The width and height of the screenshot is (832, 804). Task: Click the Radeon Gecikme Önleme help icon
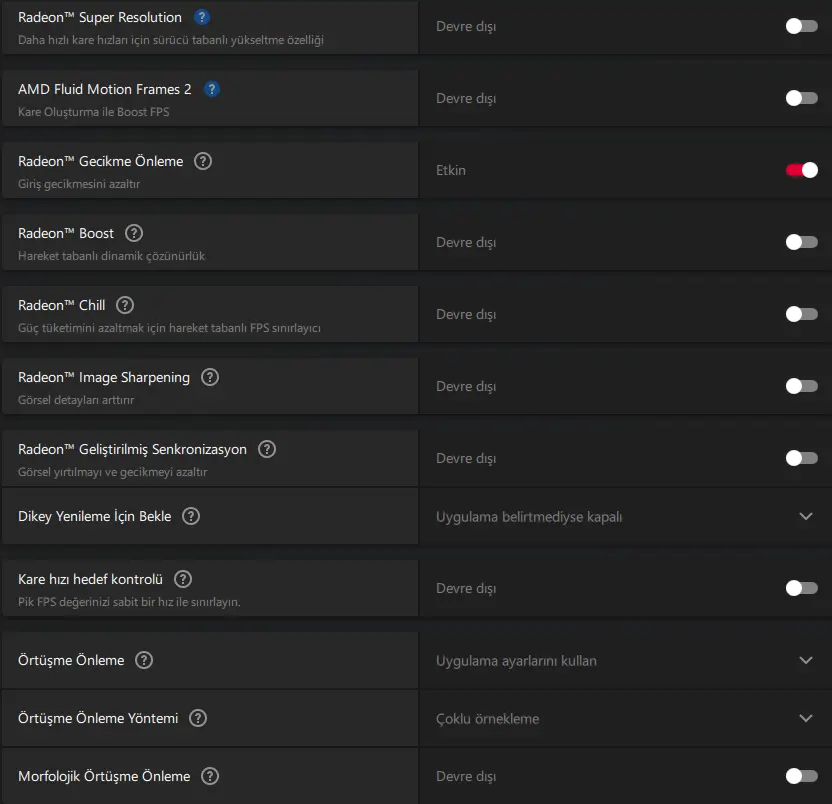click(203, 161)
